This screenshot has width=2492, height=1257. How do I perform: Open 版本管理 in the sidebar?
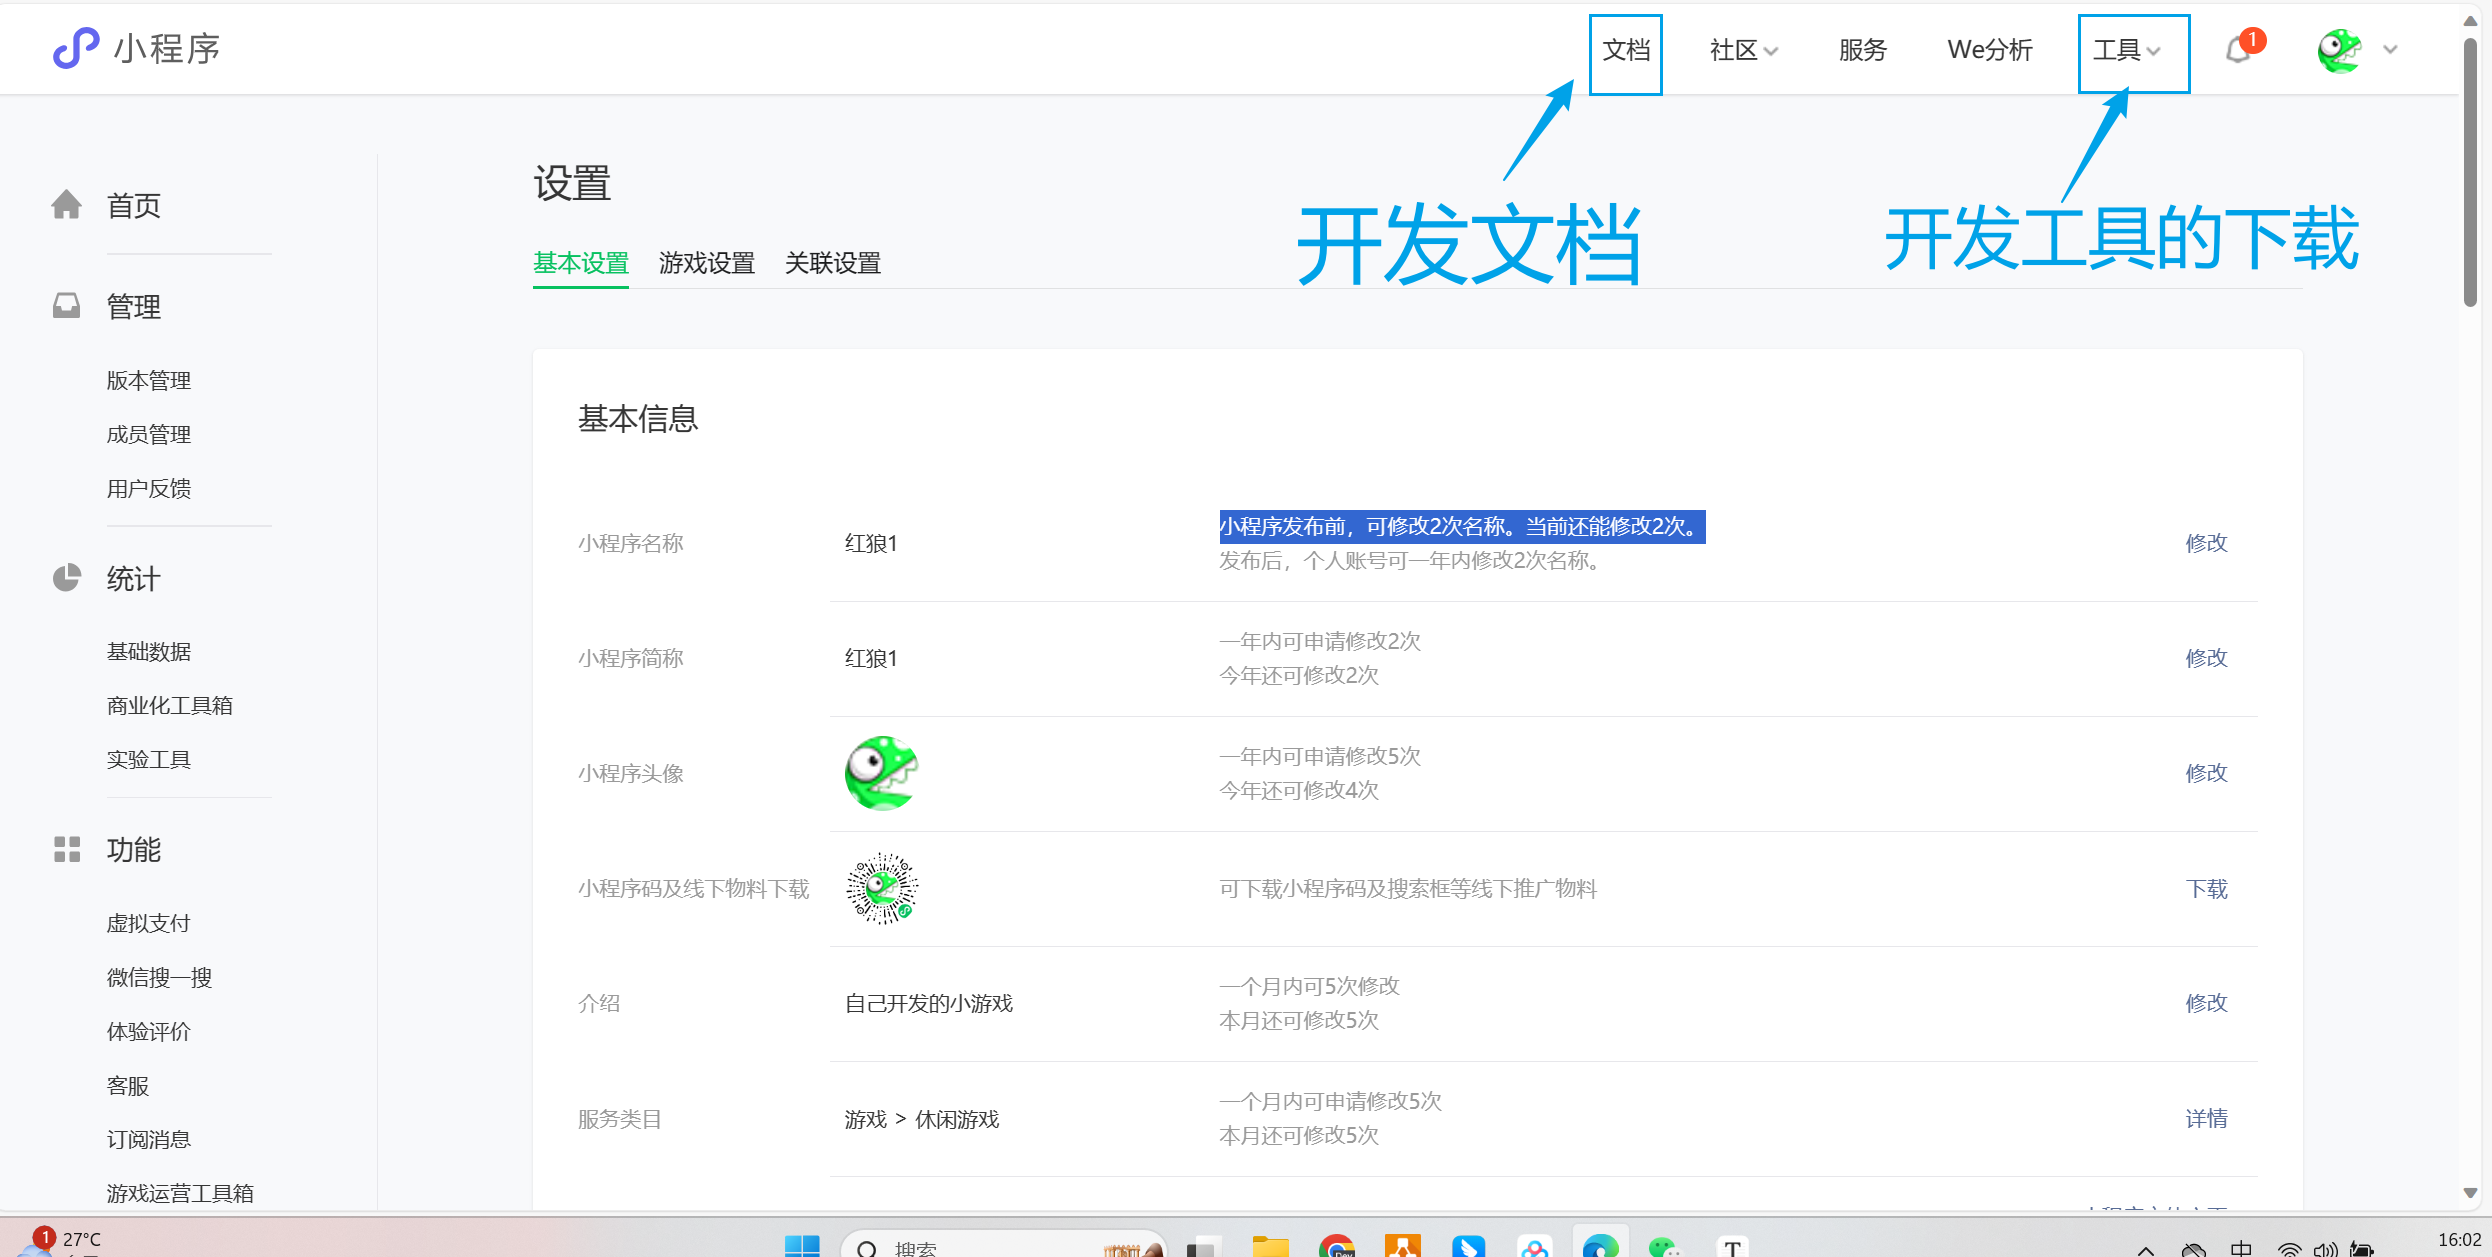point(149,380)
